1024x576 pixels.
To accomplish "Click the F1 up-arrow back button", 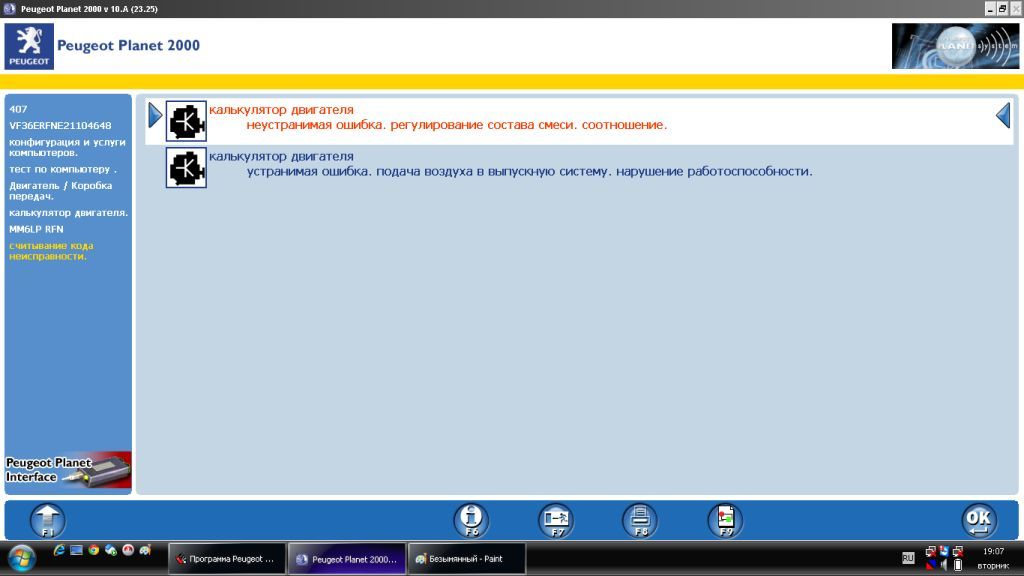I will pos(48,520).
